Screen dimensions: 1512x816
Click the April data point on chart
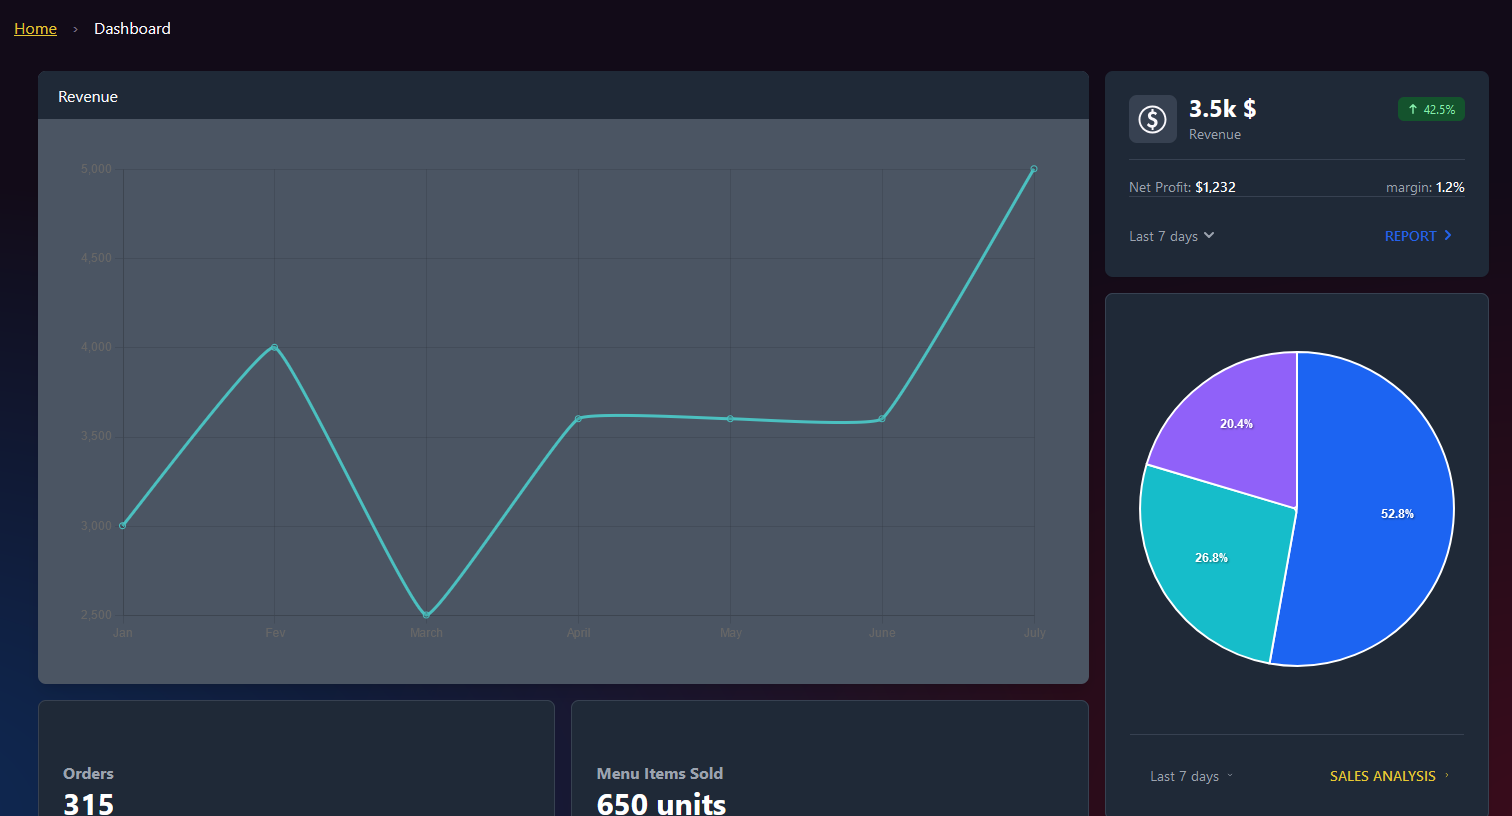578,419
